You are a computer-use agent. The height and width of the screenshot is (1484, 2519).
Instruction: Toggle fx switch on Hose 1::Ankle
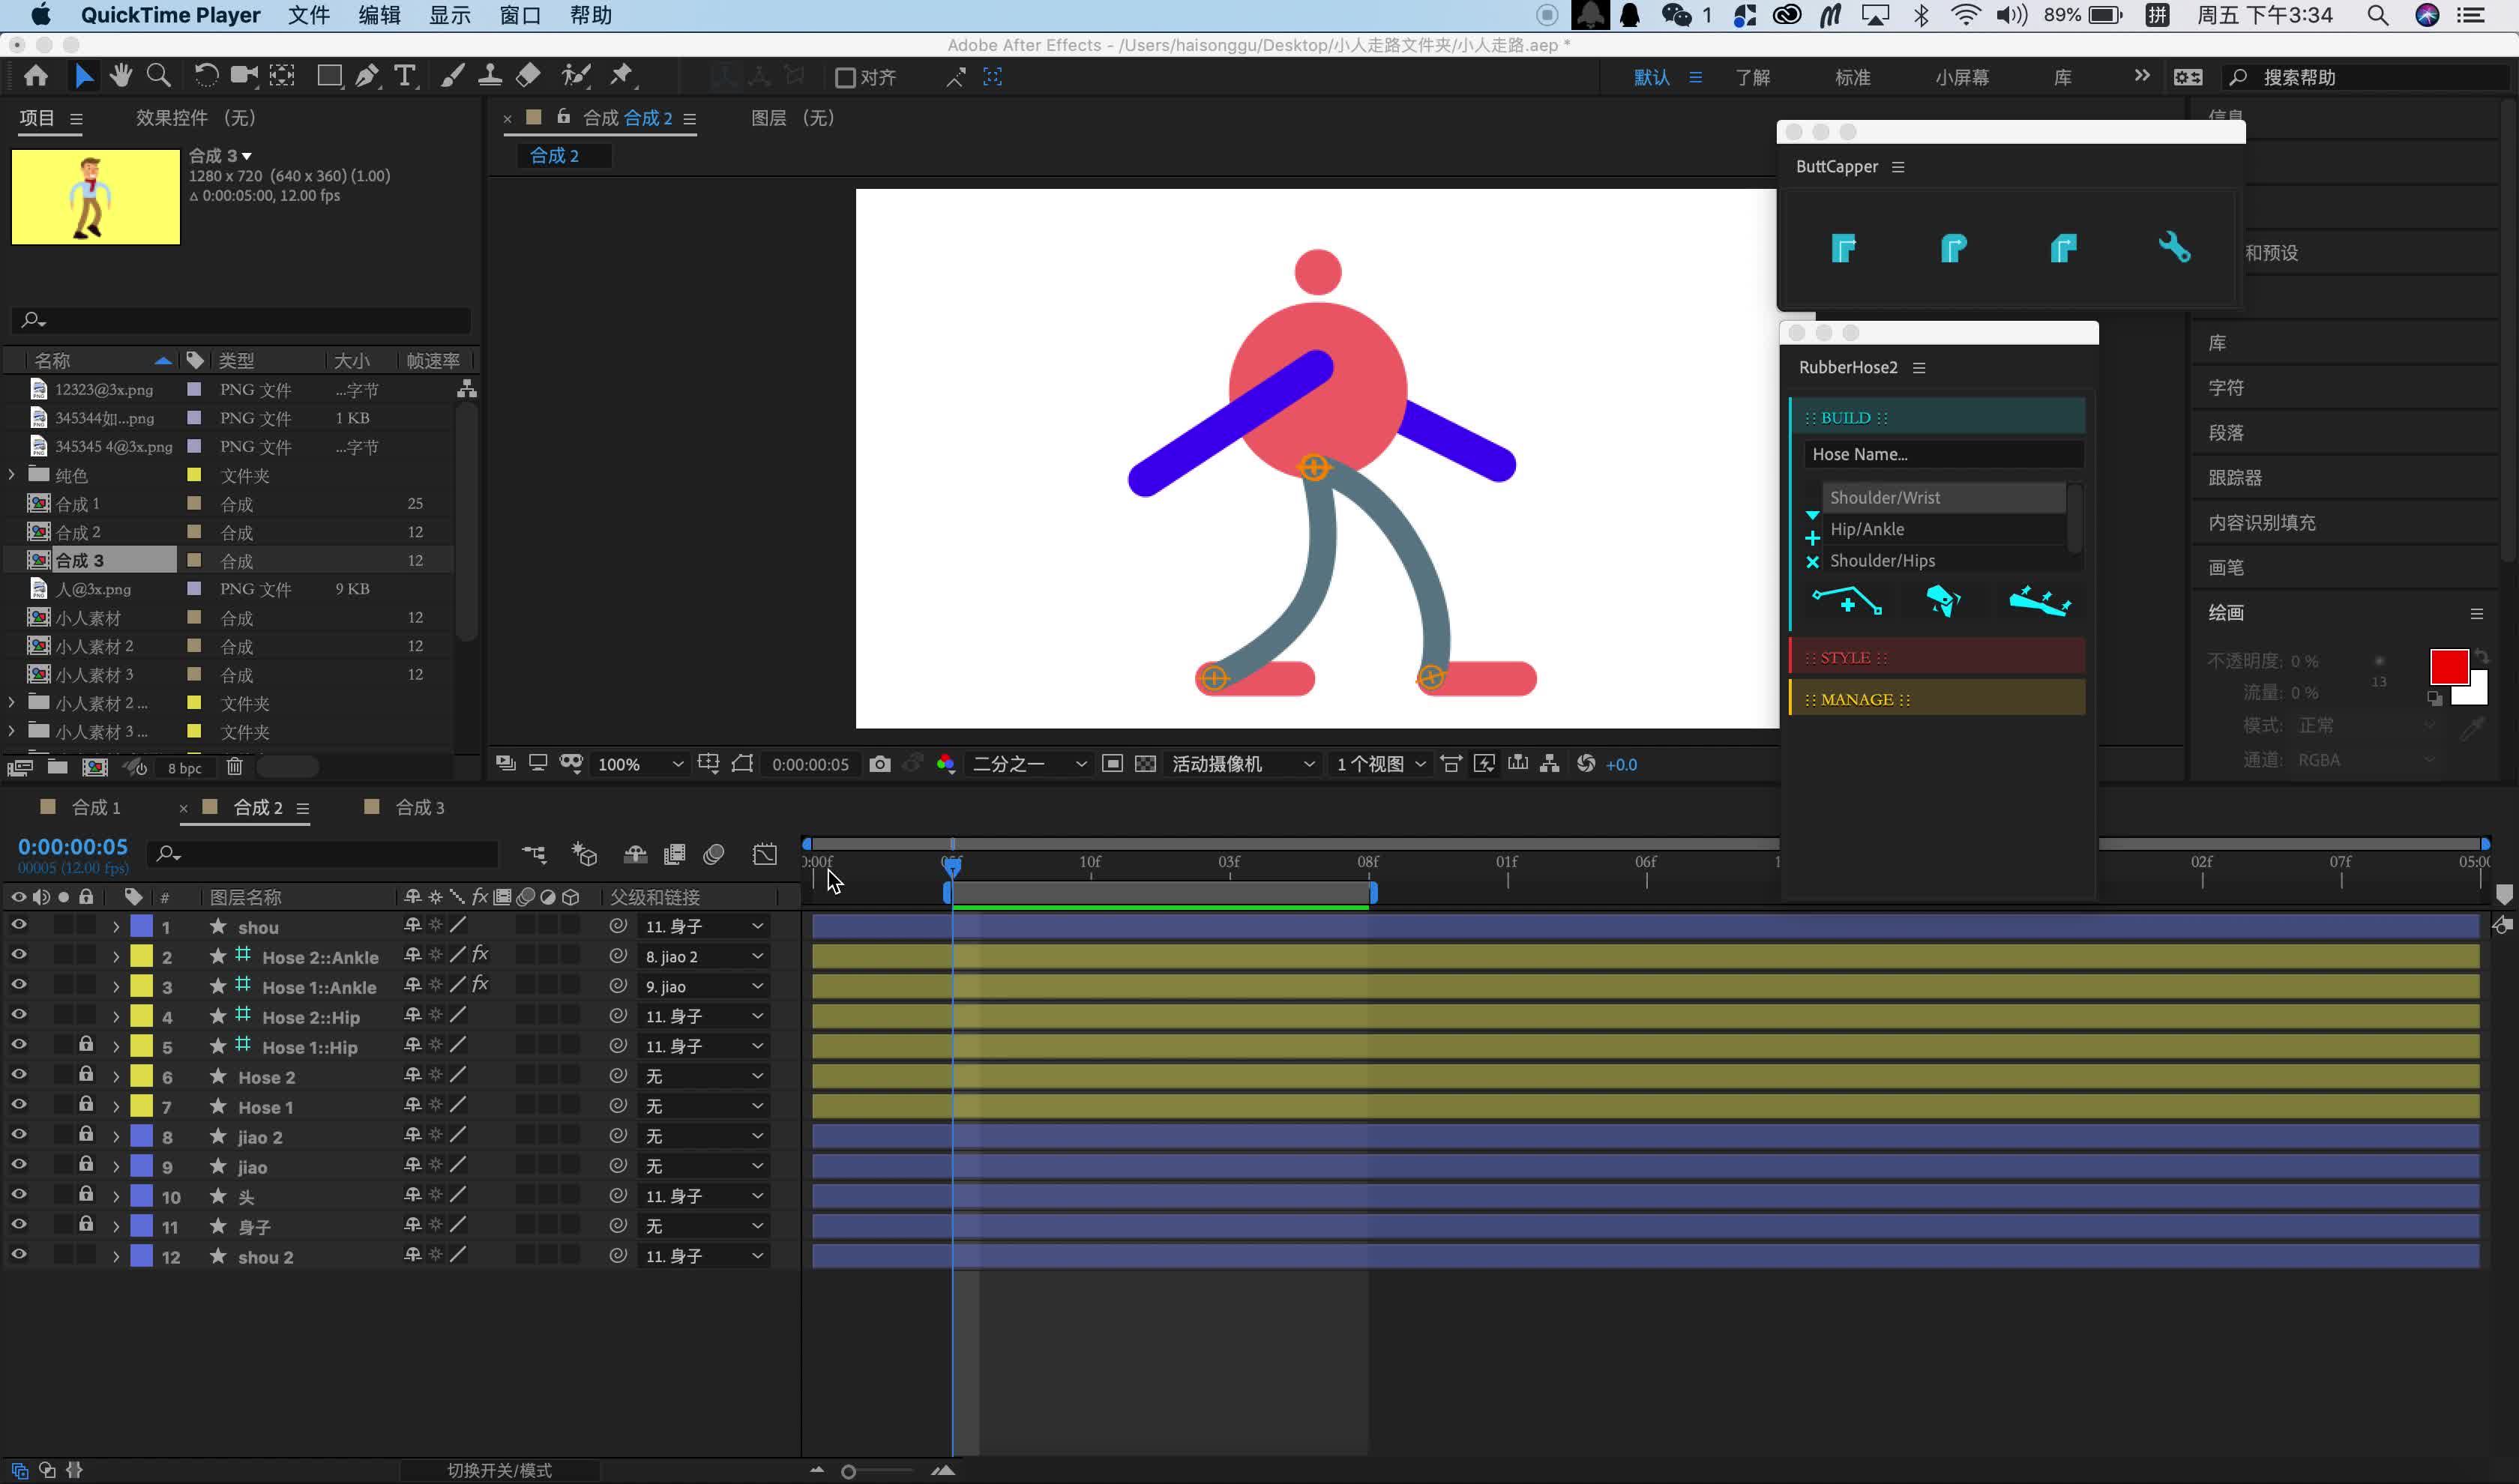pos(480,985)
